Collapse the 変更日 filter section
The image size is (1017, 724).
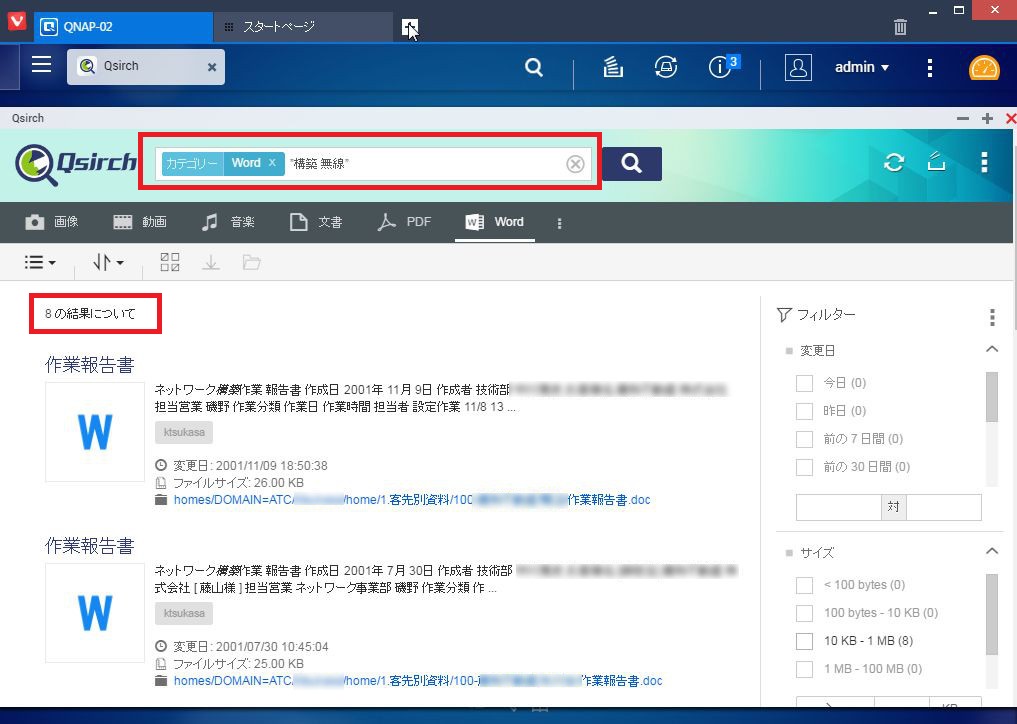[992, 349]
